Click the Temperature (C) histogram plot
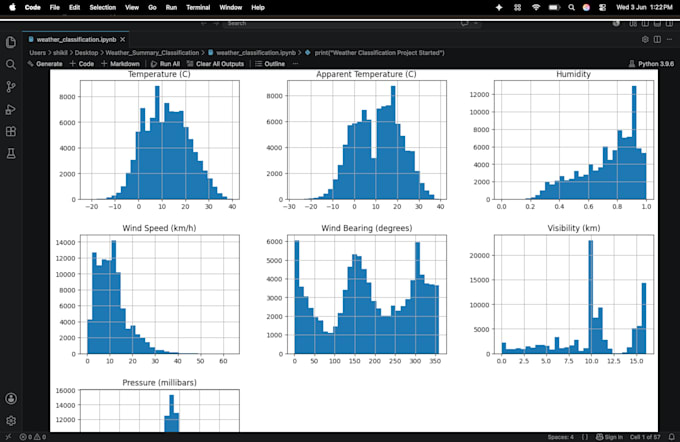Image resolution: width=680 pixels, height=442 pixels. (x=160, y=140)
